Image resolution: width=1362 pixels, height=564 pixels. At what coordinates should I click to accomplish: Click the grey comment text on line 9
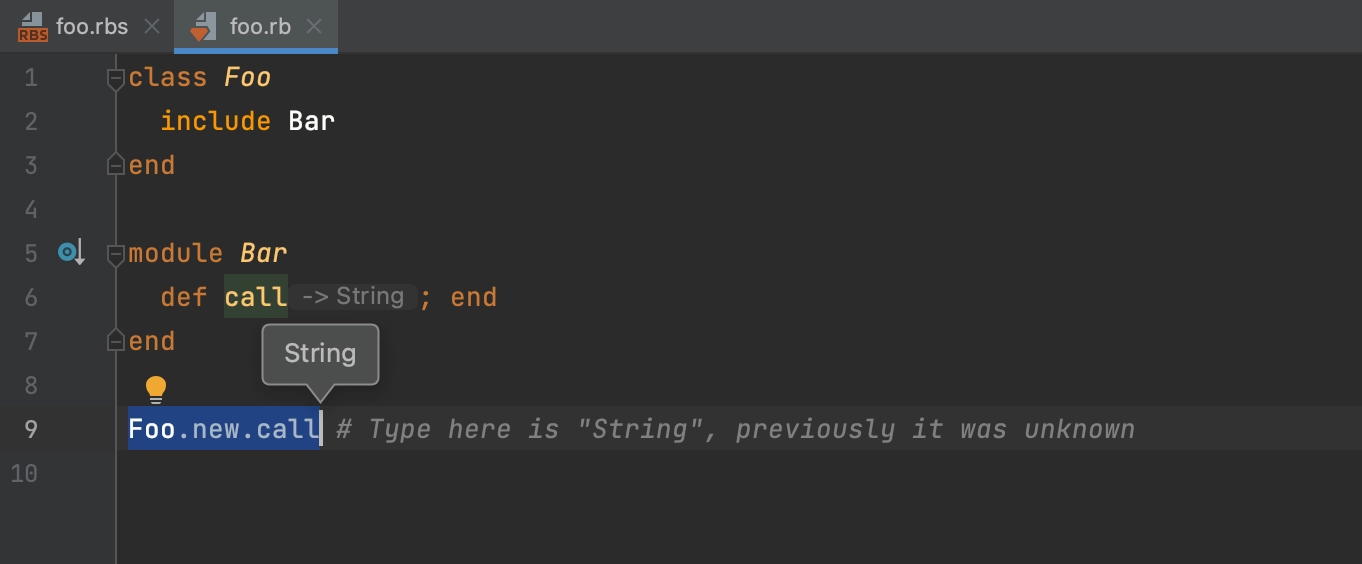click(735, 430)
